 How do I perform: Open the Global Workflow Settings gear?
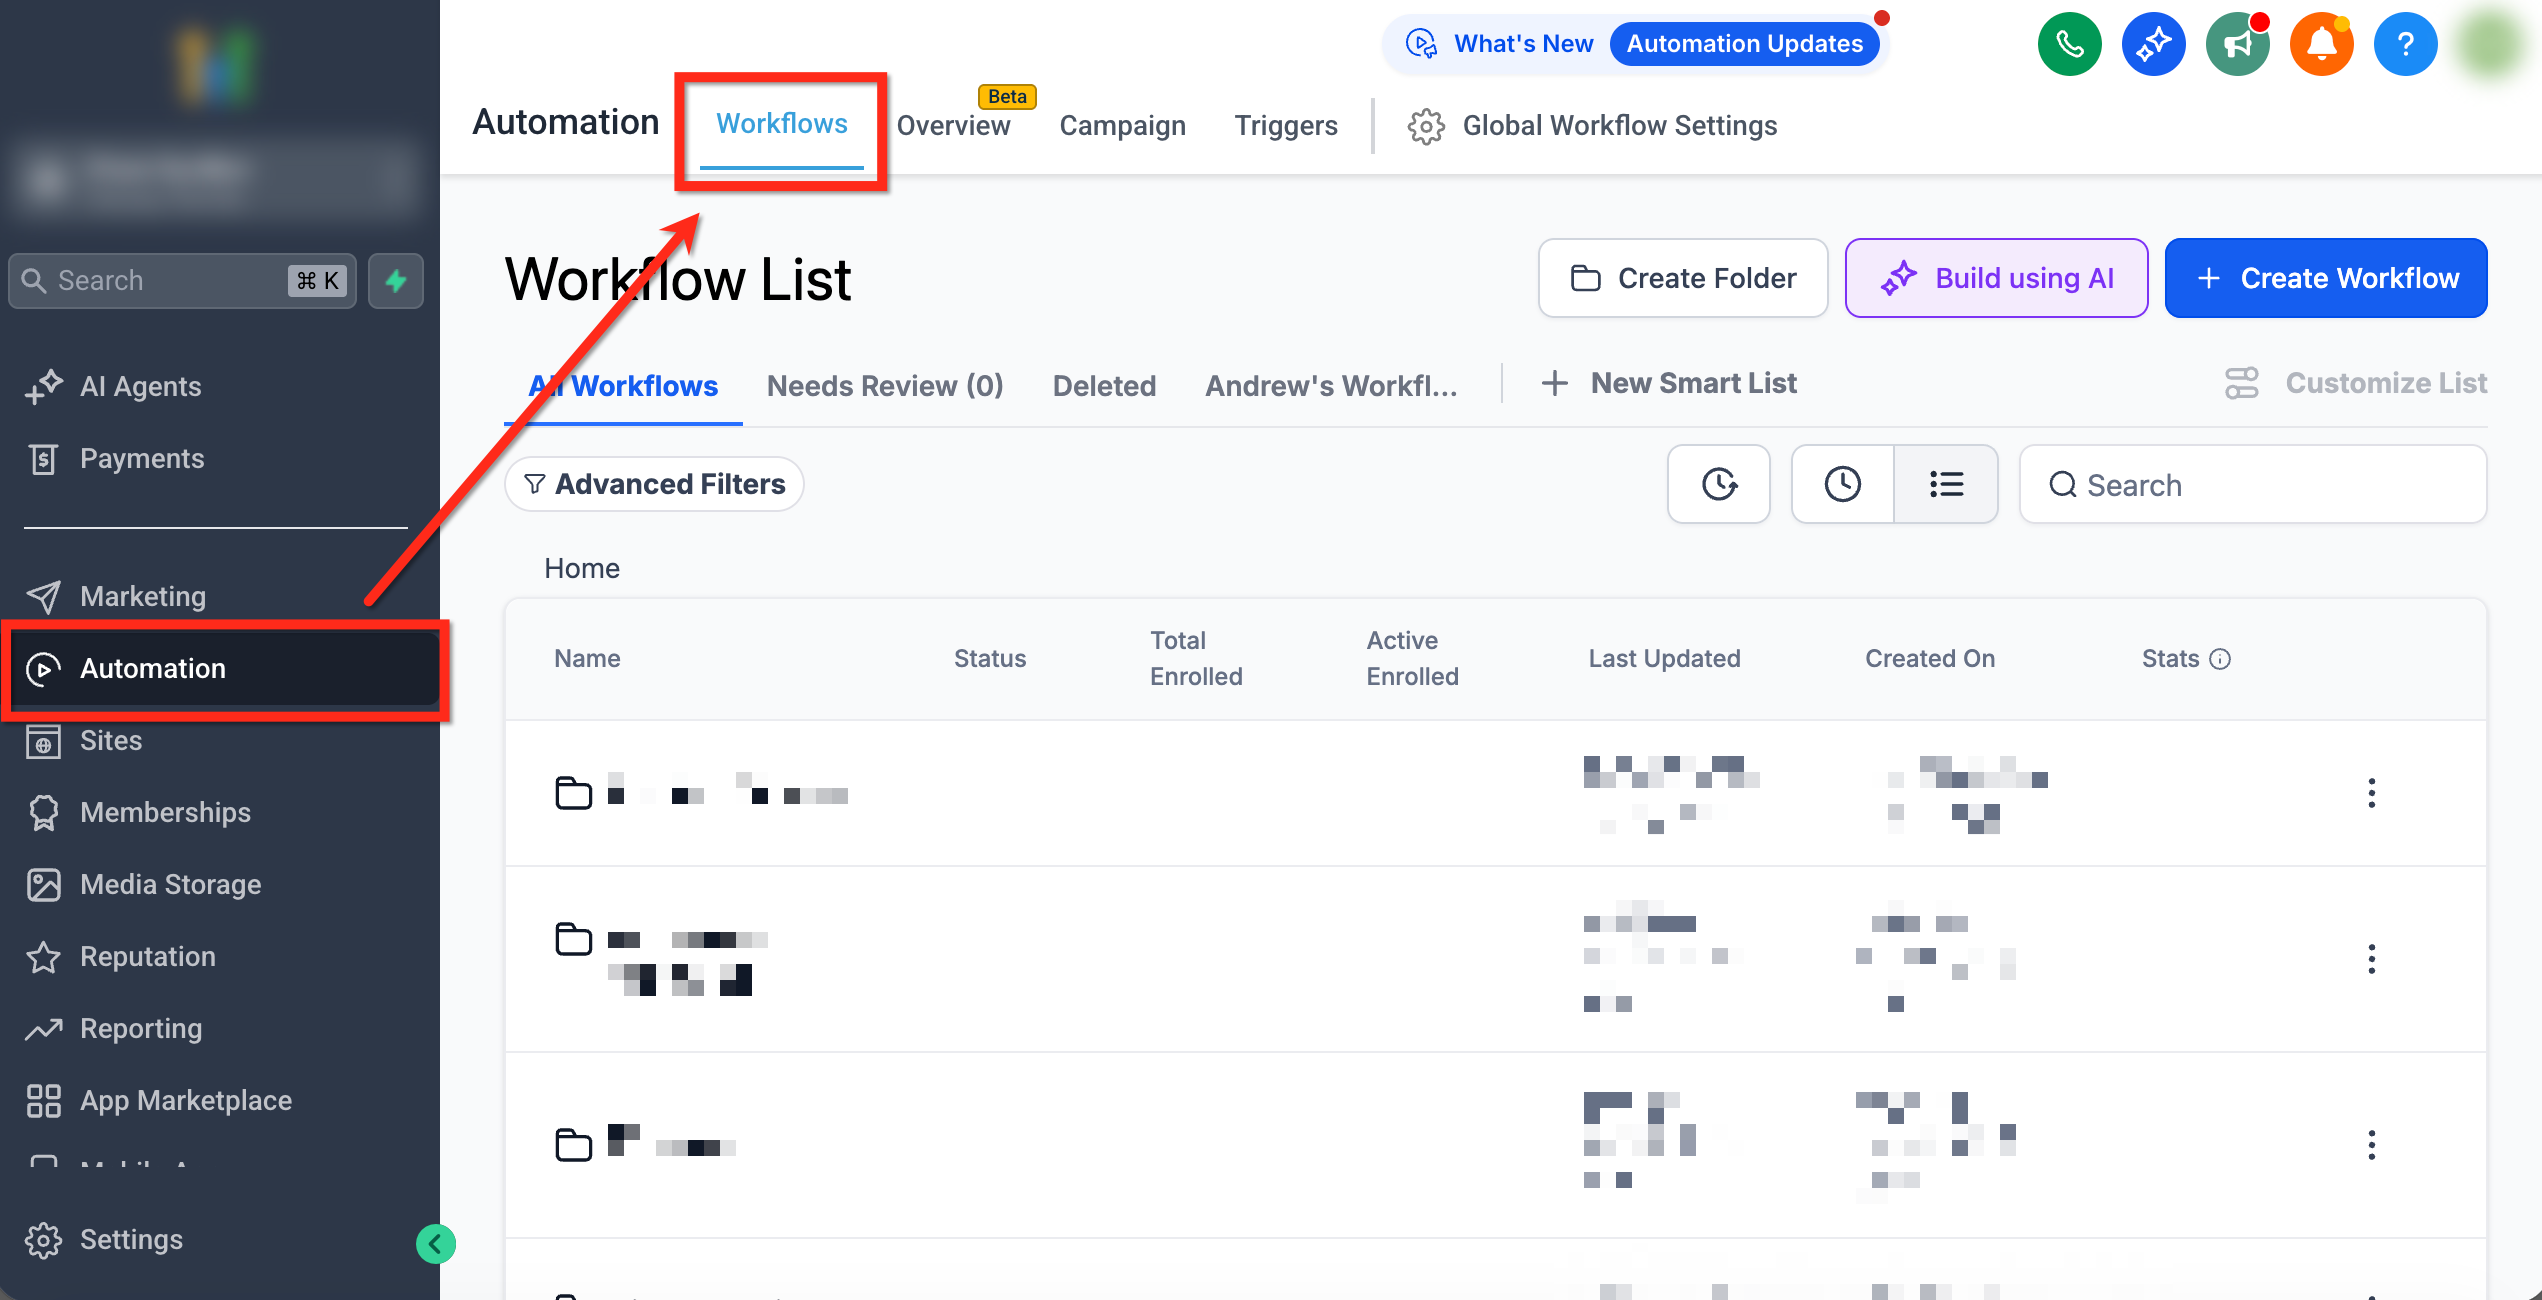(x=1426, y=126)
